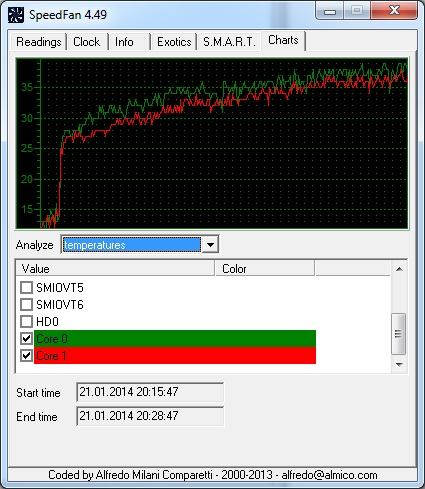This screenshot has width=425, height=489.
Task: Enable the SMIOVT6 checkbox
Action: [26, 305]
